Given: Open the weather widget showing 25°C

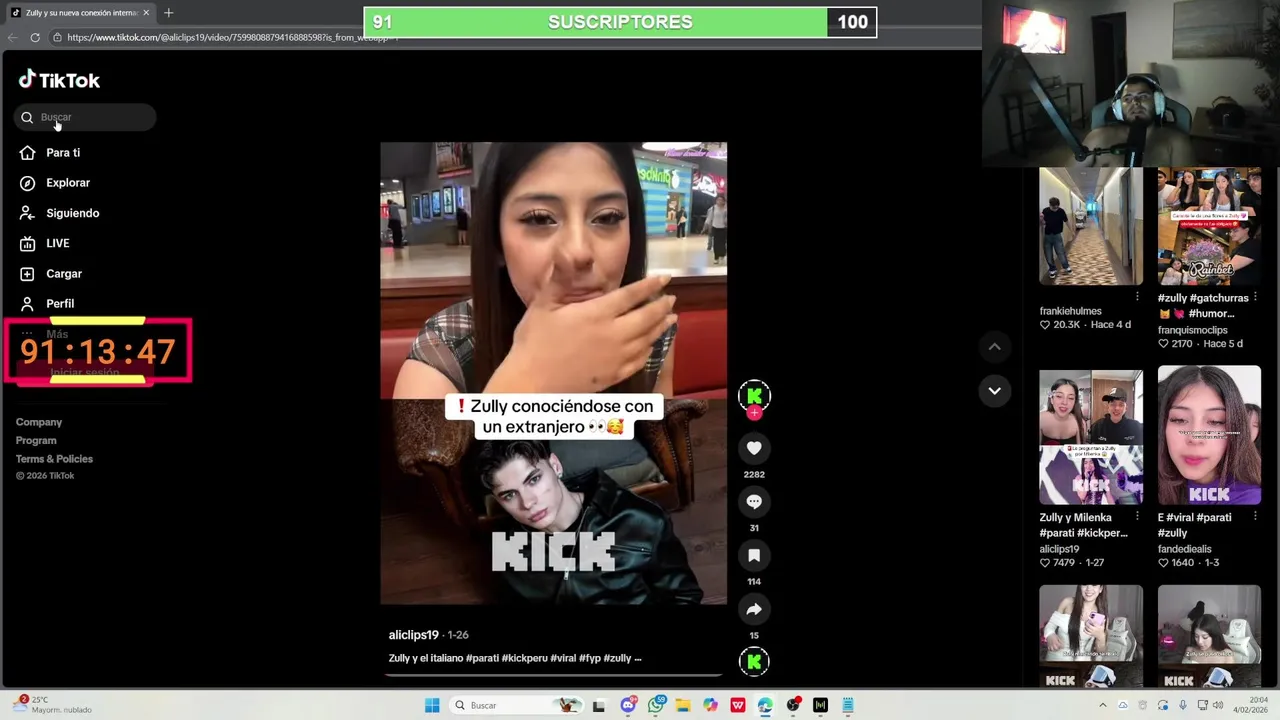Looking at the screenshot, I should tap(52, 705).
